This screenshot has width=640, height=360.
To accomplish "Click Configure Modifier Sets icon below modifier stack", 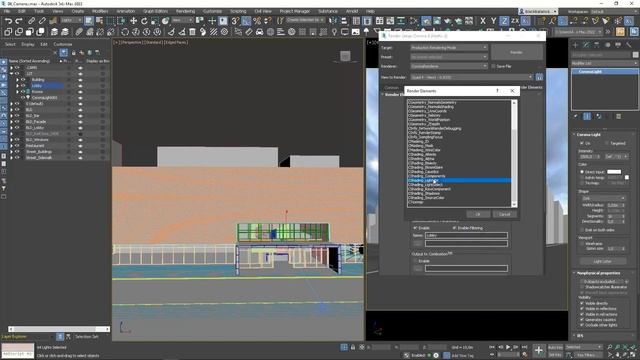I will coord(619,117).
